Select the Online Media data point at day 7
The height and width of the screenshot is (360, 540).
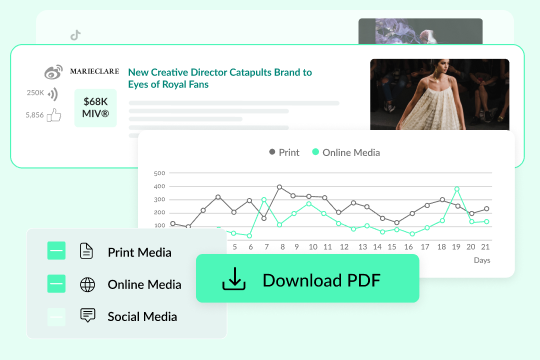(264, 199)
